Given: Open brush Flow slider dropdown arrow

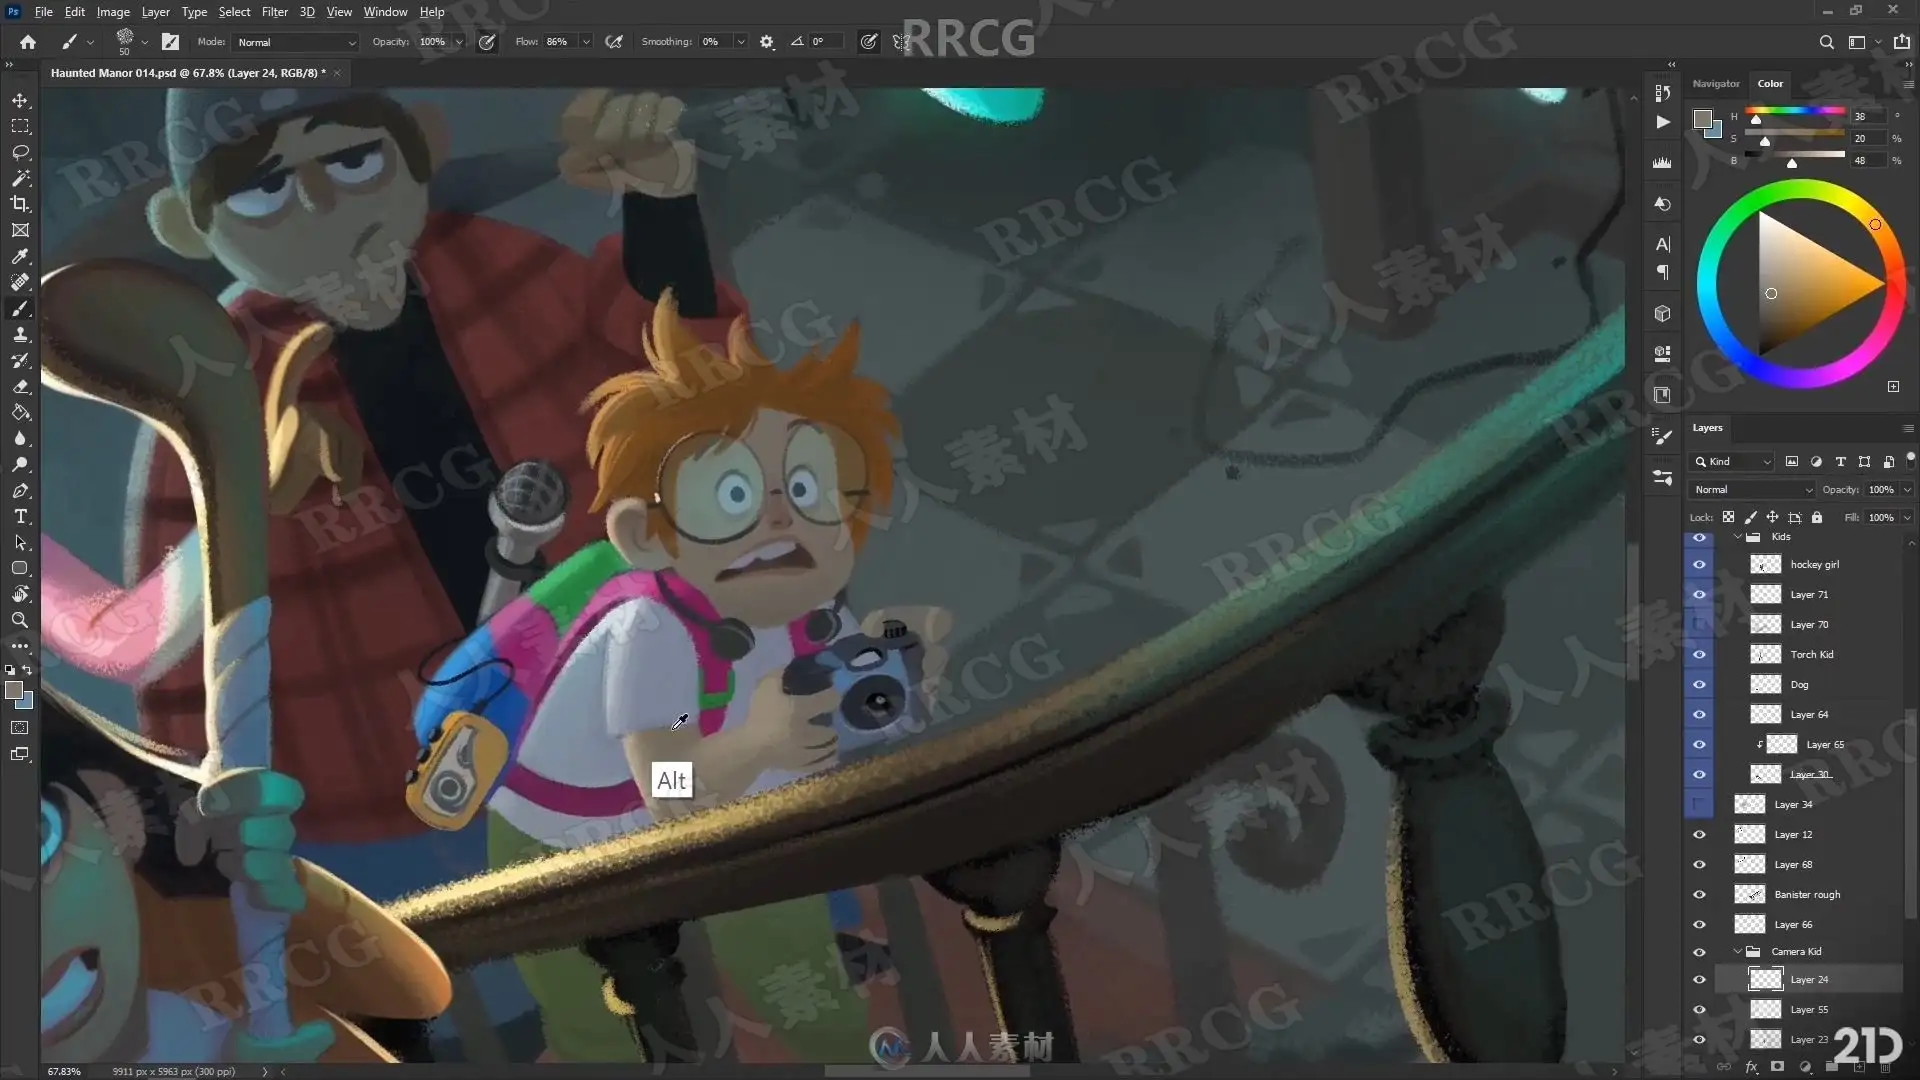Looking at the screenshot, I should pos(586,42).
